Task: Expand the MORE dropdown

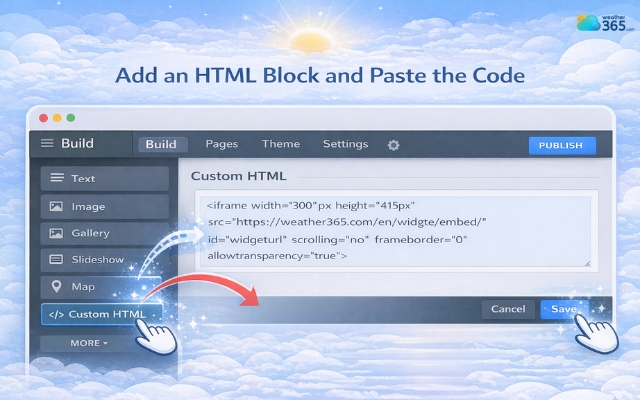Action: (89, 343)
